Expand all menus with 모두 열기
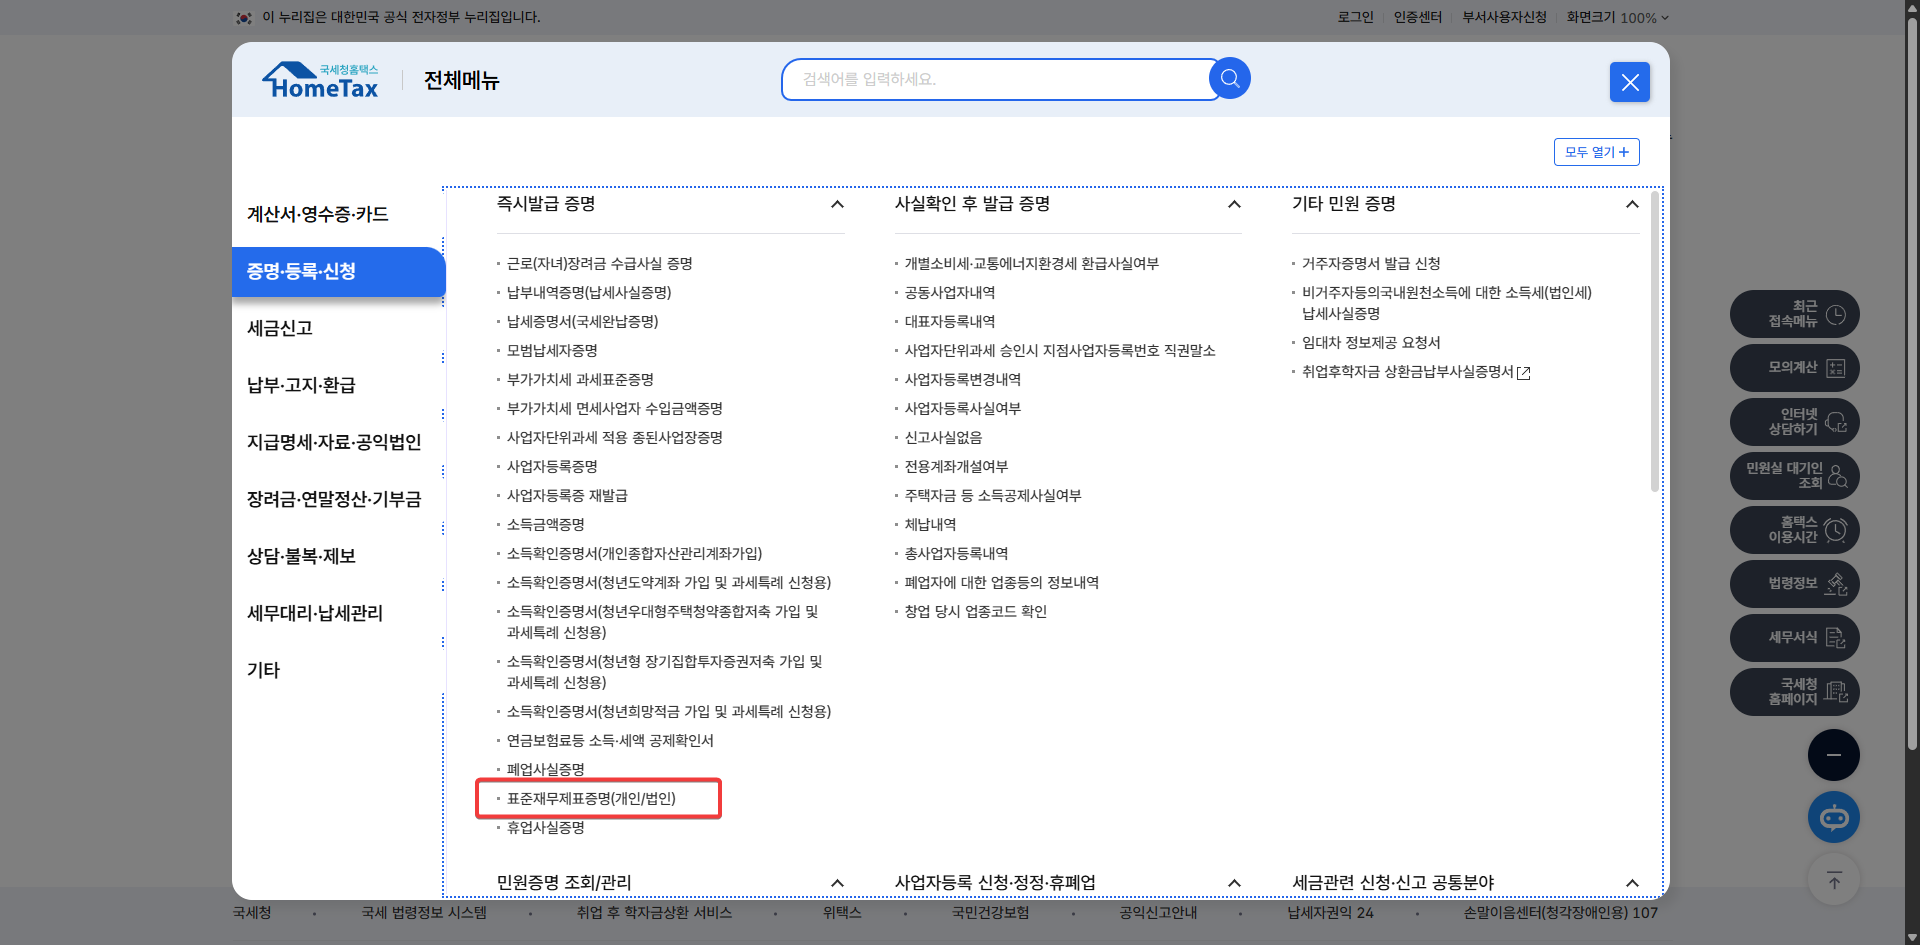This screenshot has width=1920, height=945. [x=1595, y=151]
